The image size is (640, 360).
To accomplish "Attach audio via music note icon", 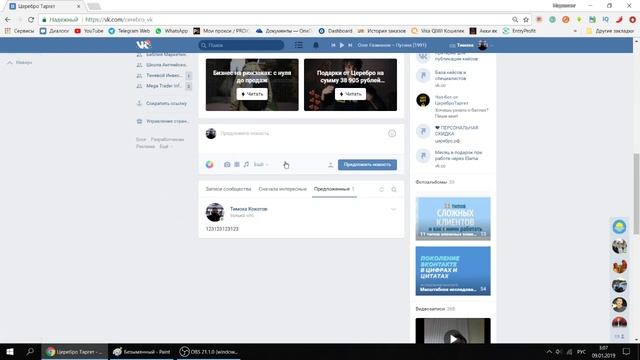I will (246, 164).
